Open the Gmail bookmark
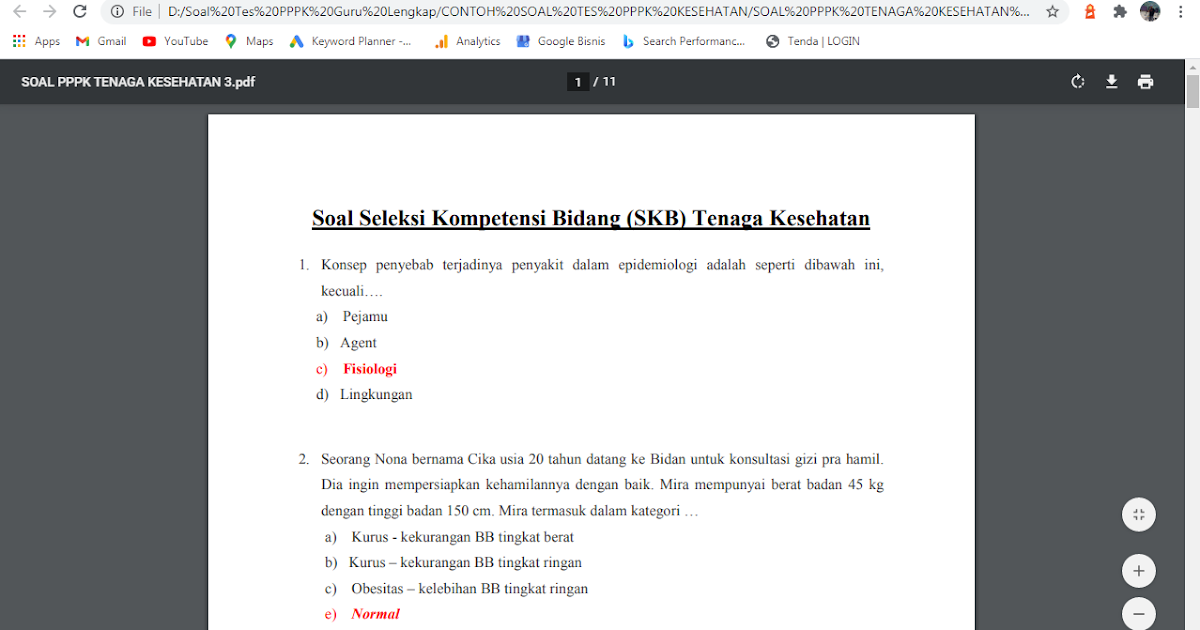This screenshot has height=630, width=1200. 101,41
